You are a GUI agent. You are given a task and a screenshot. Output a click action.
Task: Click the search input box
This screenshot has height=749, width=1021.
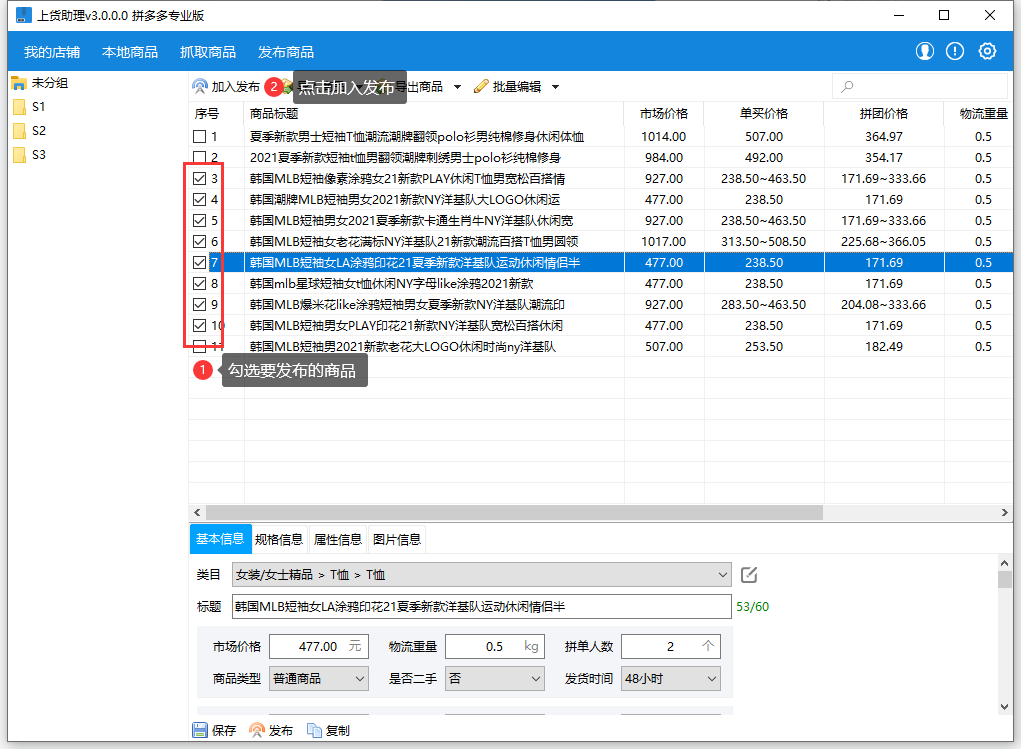click(x=919, y=87)
